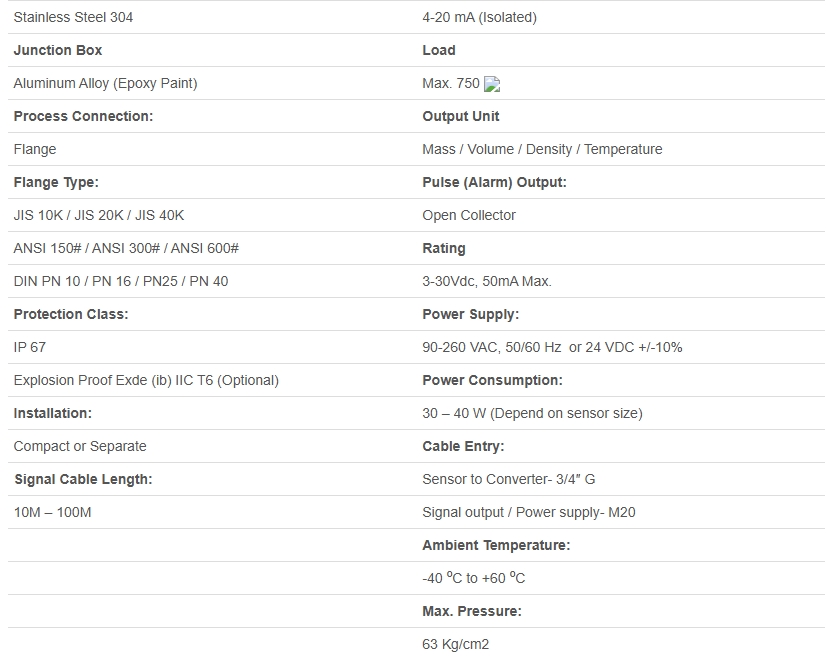Select the Stainless Steel 304 text
826x663 pixels.
click(x=73, y=17)
